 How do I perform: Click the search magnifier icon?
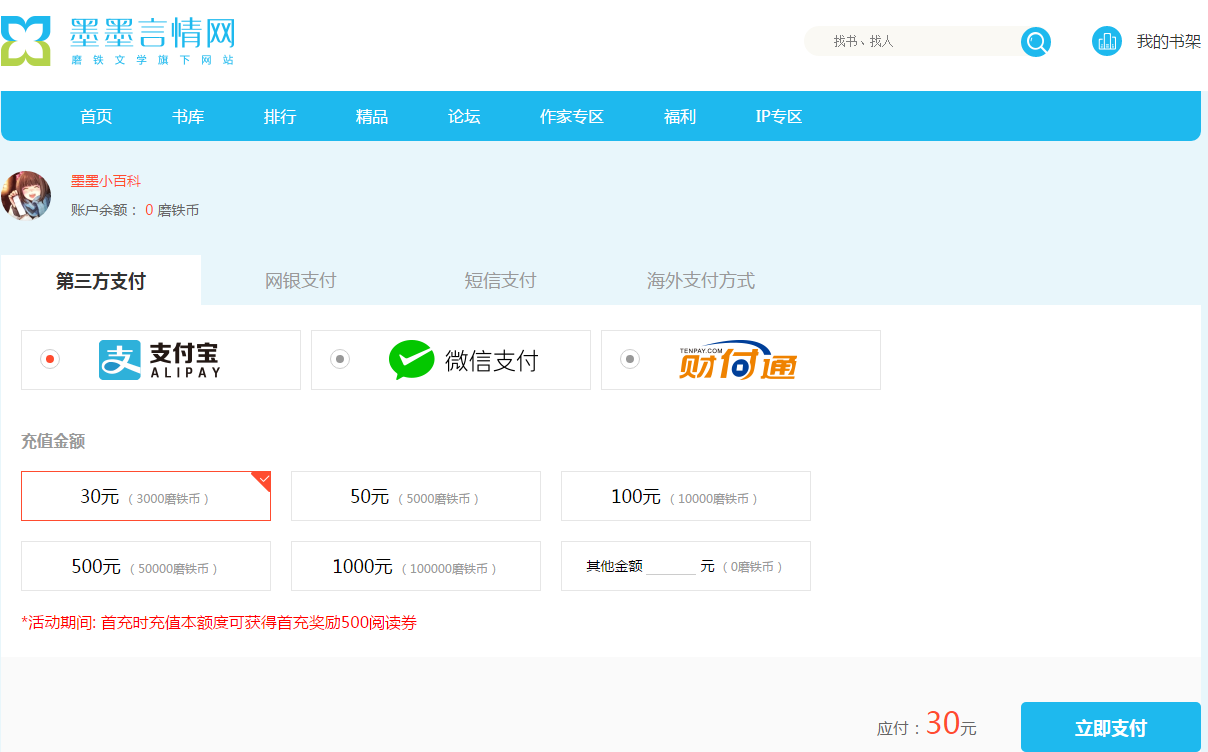[x=1036, y=42]
